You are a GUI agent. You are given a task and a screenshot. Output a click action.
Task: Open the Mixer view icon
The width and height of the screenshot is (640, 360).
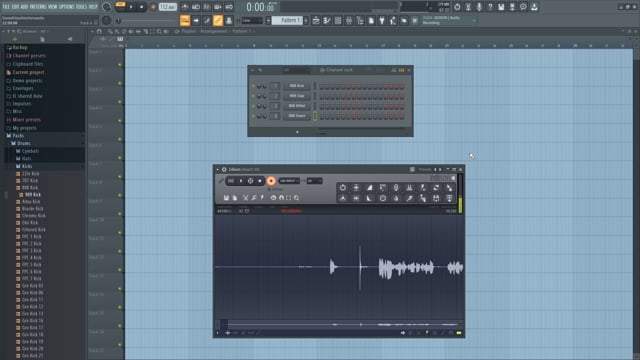tap(349, 20)
